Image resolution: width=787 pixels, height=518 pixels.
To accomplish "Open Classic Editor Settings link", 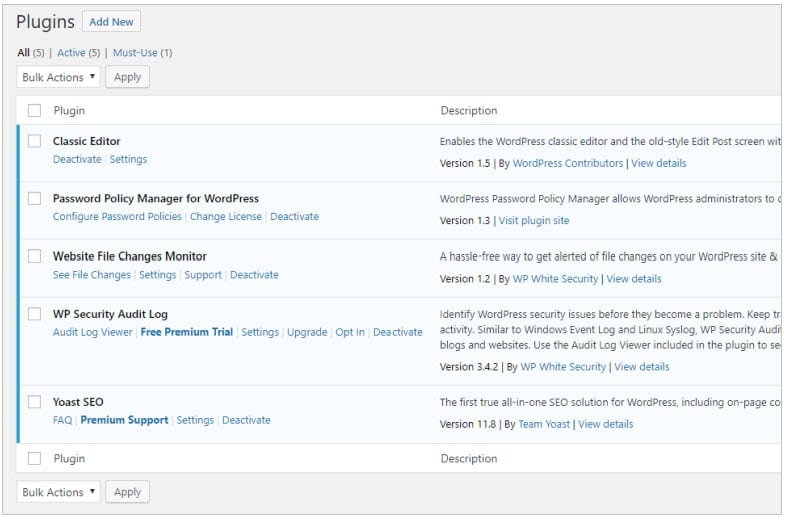I will [128, 159].
